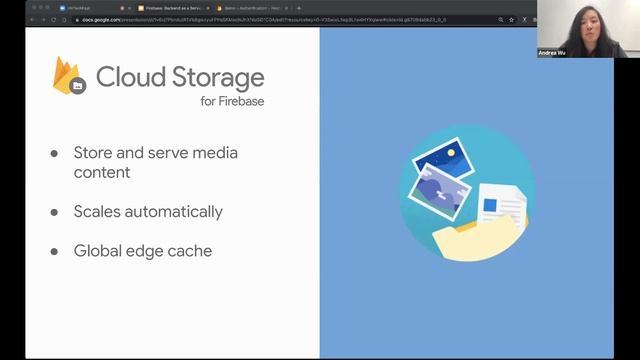
Task: Click the browser forward arrow
Action: coord(43,20)
